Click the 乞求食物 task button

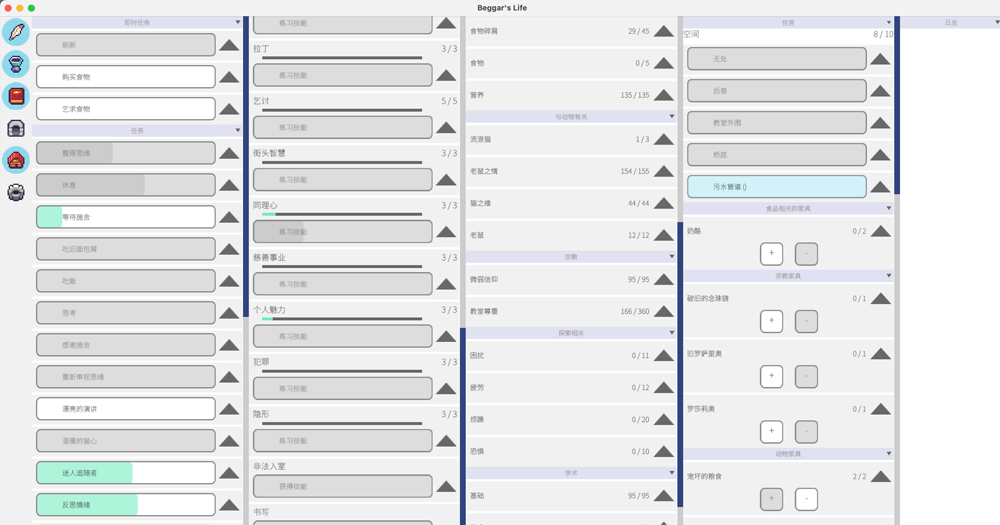[x=126, y=109]
